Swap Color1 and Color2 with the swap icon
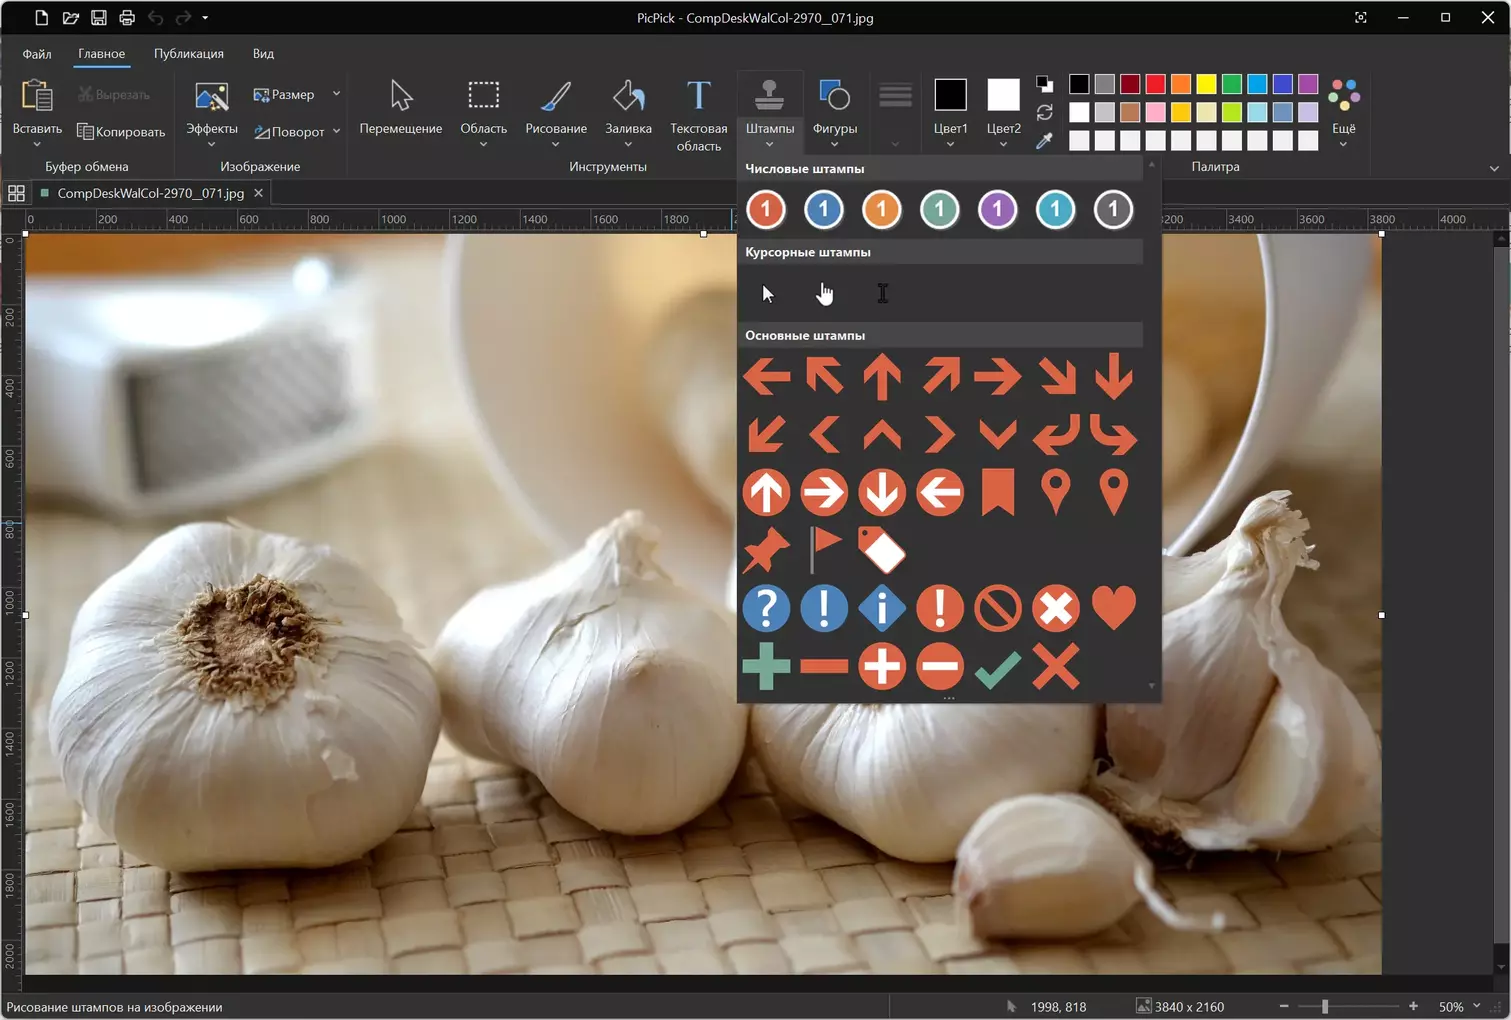The image size is (1511, 1020). 1044,112
